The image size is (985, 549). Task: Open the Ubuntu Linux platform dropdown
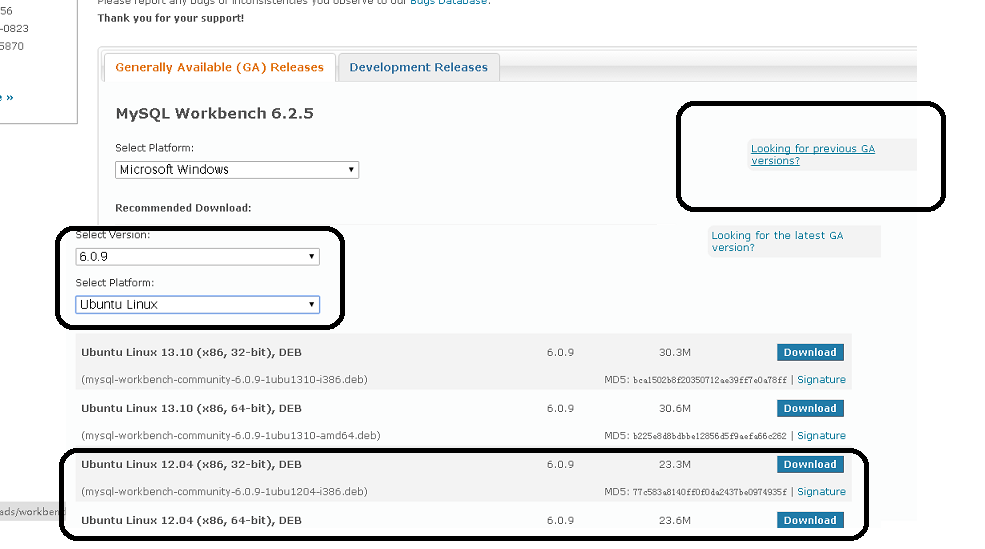pyautogui.click(x=197, y=305)
